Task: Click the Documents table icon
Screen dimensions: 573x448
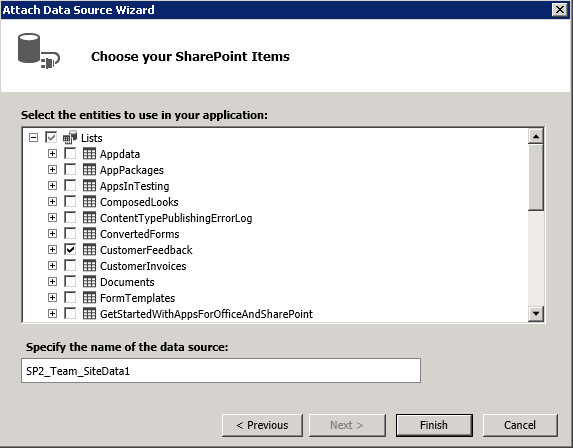Action: point(89,282)
